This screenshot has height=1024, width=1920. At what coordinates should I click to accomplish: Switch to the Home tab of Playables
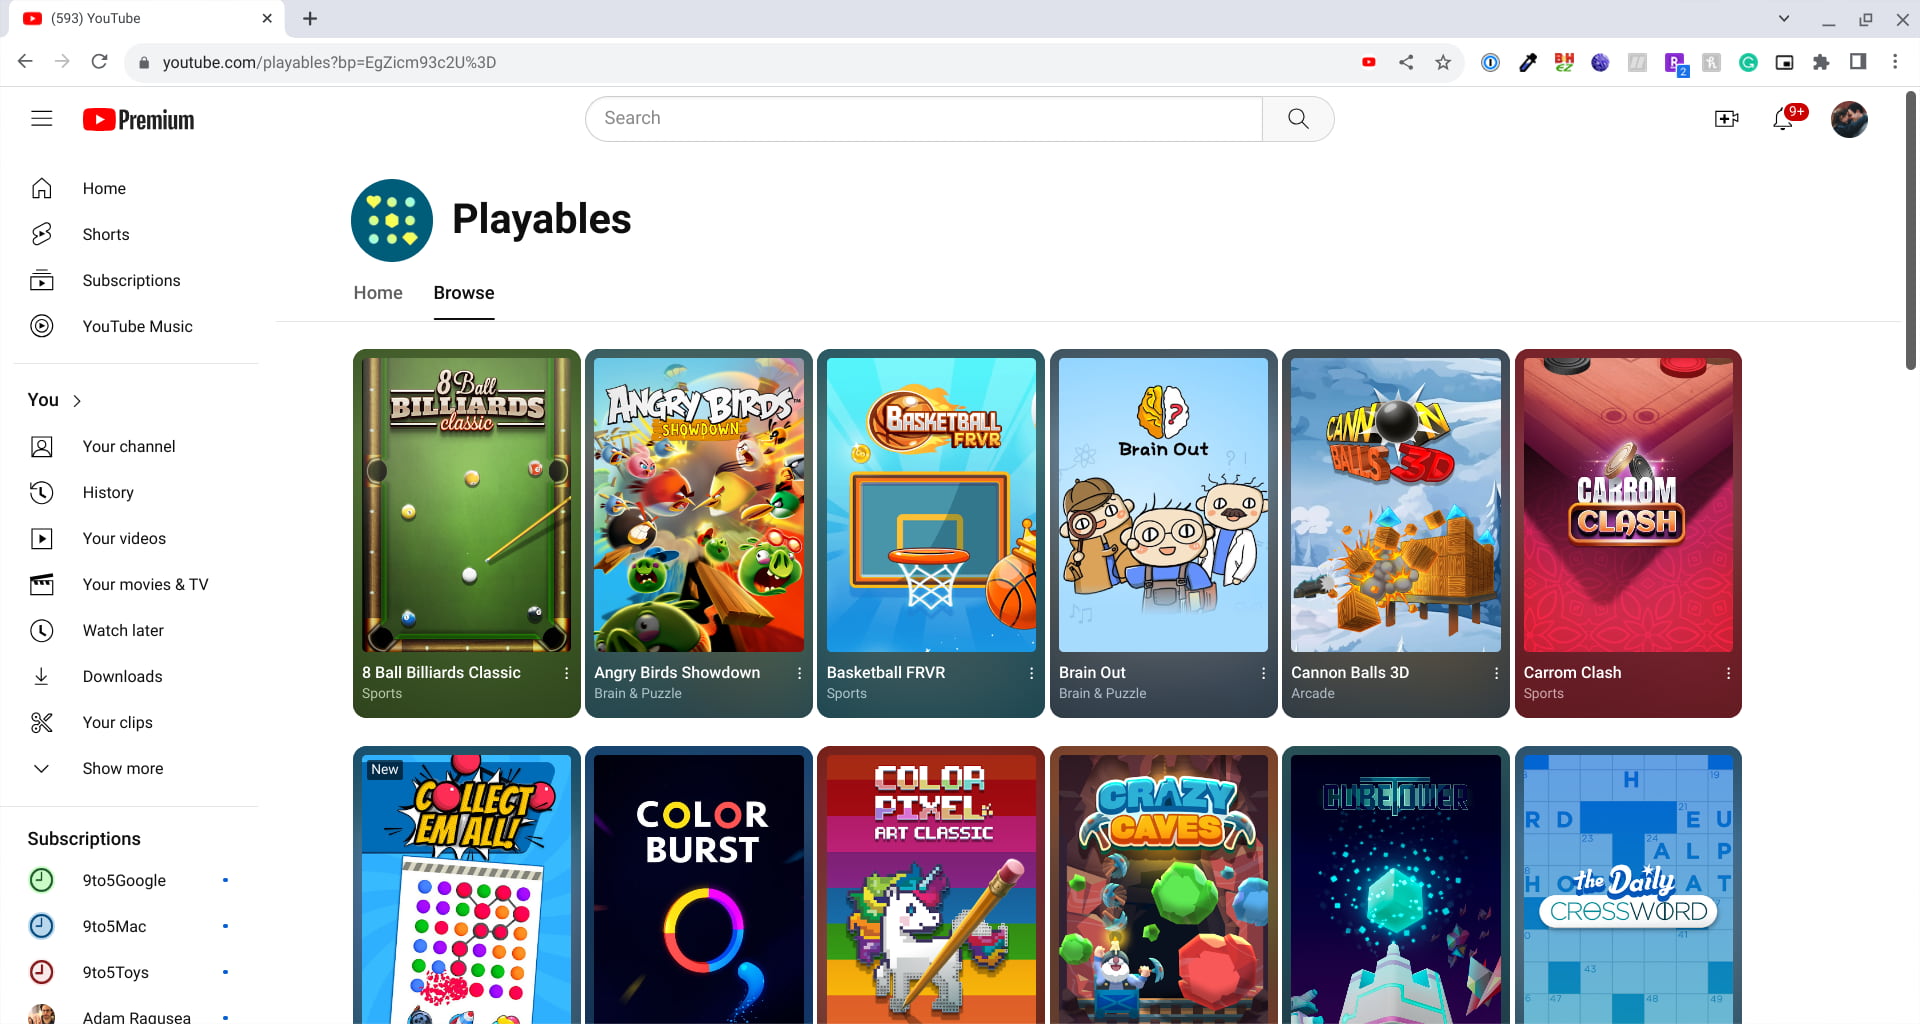click(377, 293)
